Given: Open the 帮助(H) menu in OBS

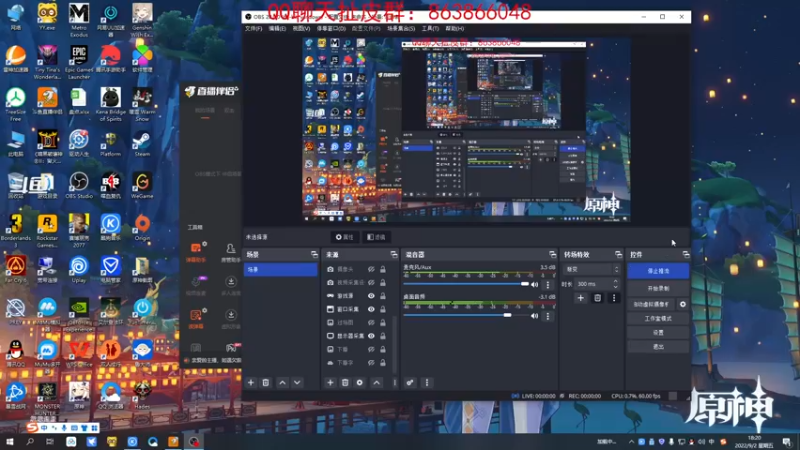Looking at the screenshot, I should [x=455, y=29].
